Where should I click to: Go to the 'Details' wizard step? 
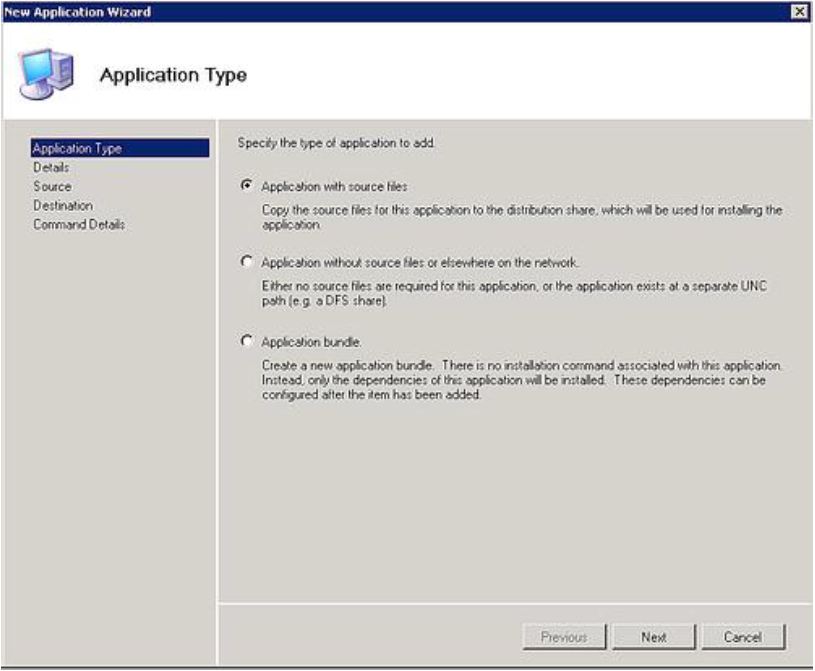click(x=51, y=167)
